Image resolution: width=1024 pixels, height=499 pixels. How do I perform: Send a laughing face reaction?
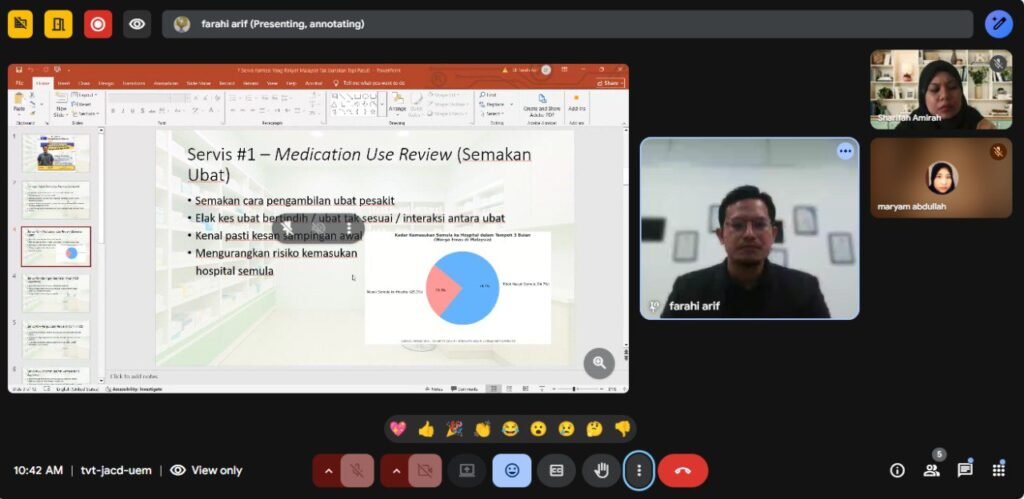[510, 429]
